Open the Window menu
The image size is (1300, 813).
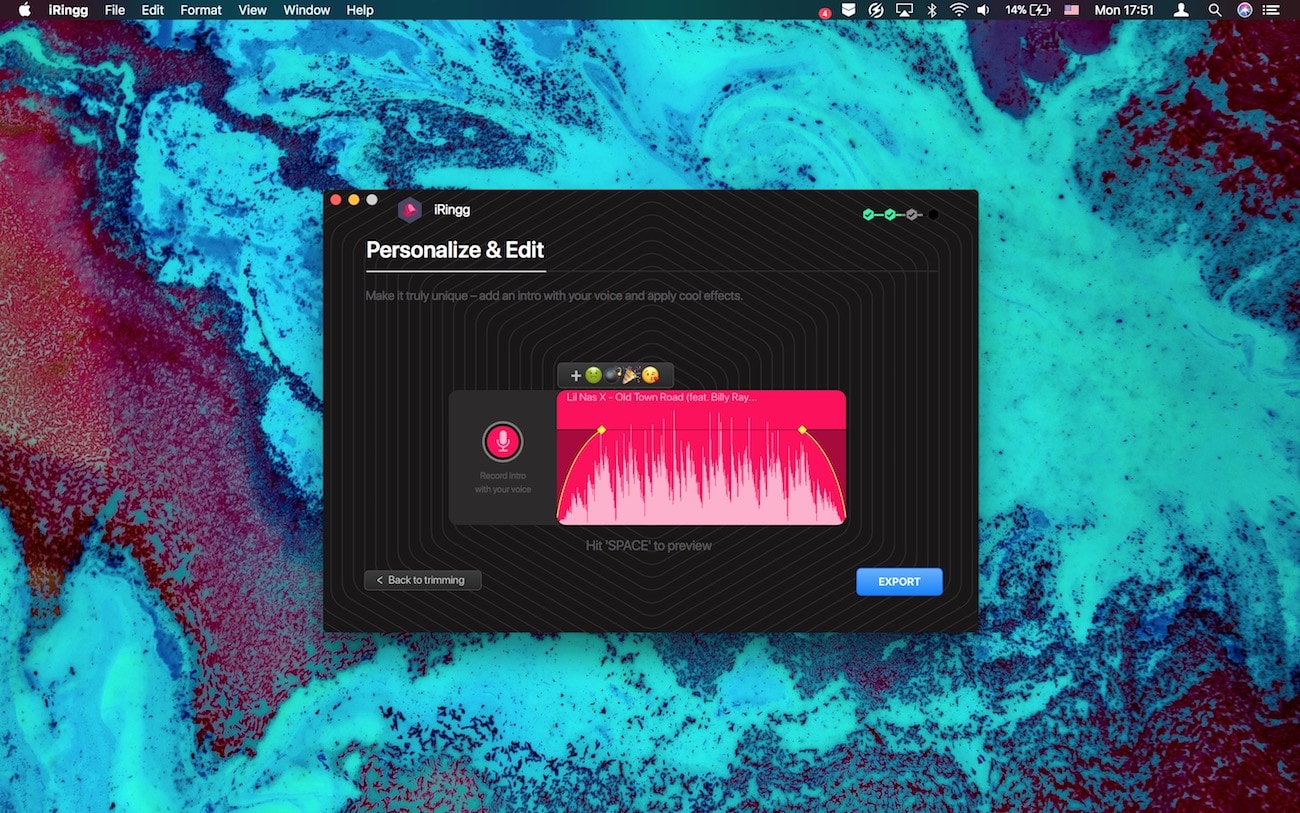307,10
